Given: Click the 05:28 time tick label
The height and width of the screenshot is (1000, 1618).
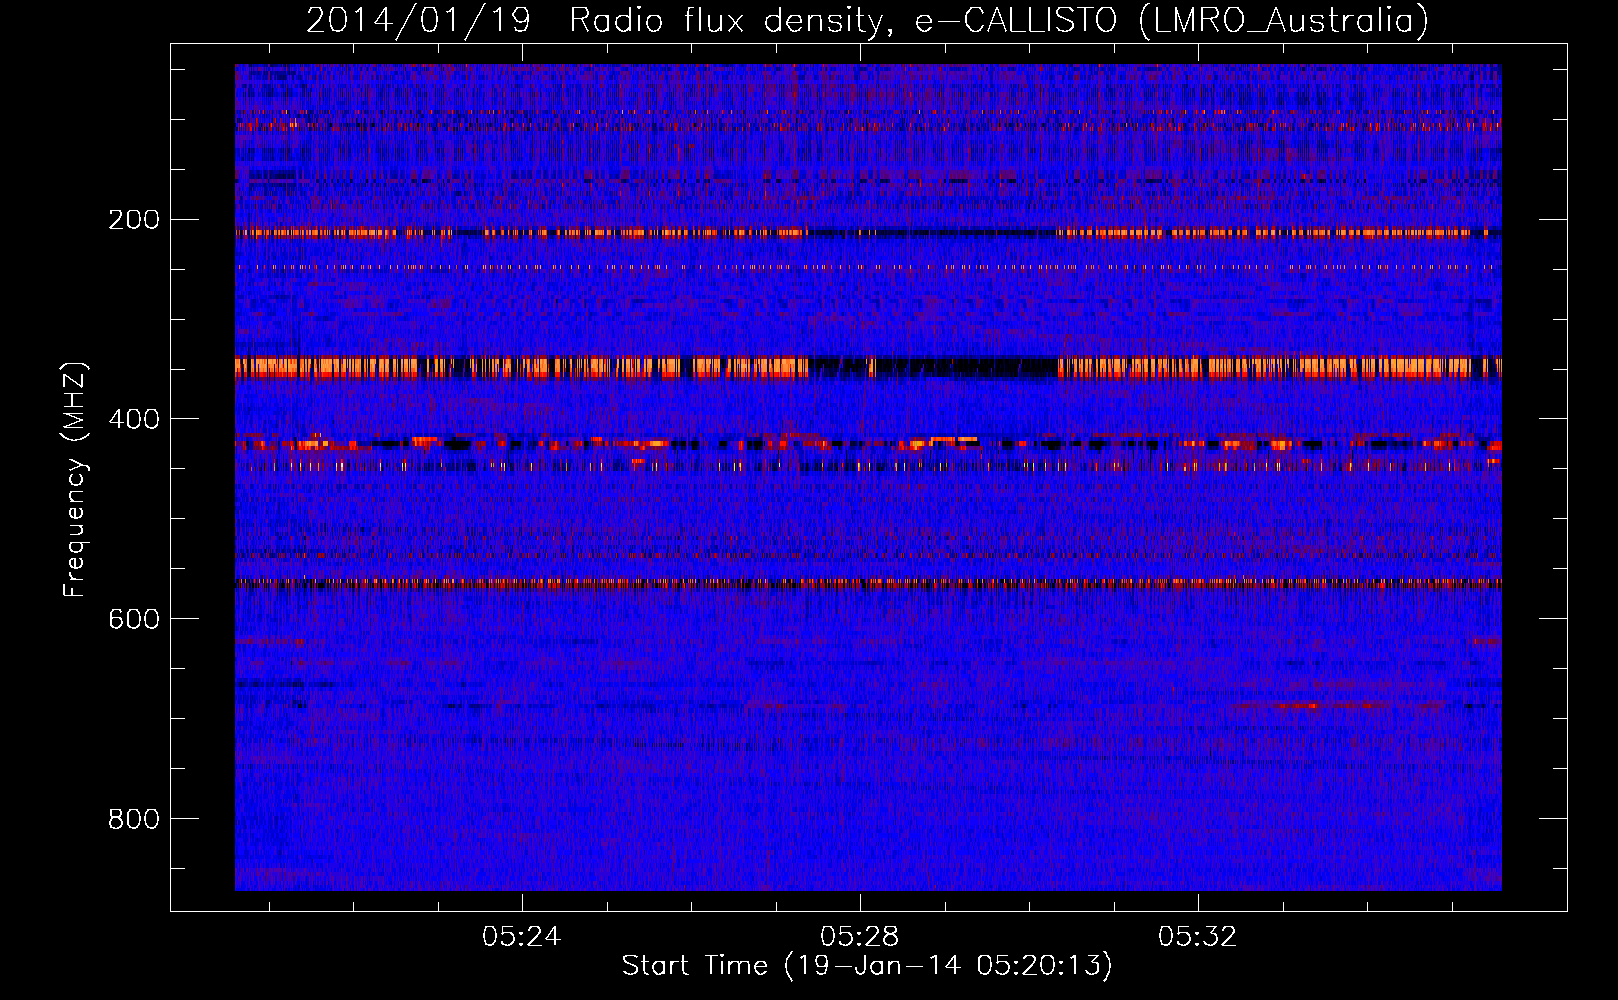Looking at the screenshot, I should coord(860,937).
